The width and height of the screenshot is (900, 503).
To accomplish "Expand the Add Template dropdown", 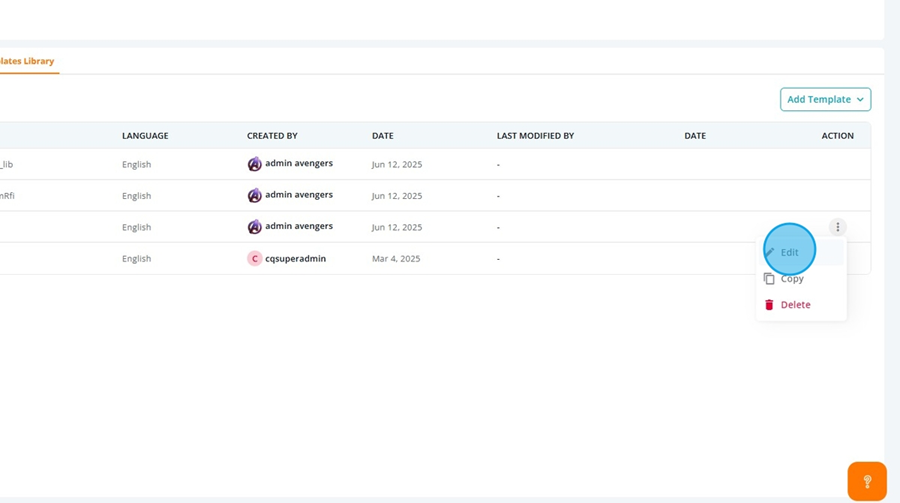I will (825, 99).
